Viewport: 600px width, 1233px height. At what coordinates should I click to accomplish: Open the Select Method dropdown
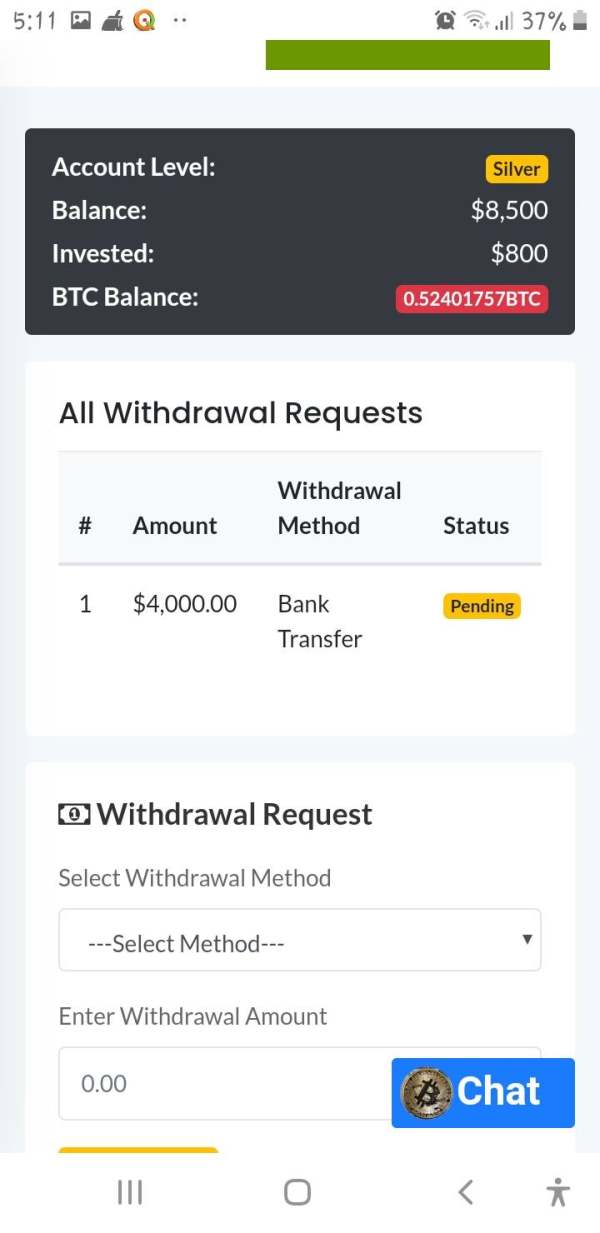(300, 940)
